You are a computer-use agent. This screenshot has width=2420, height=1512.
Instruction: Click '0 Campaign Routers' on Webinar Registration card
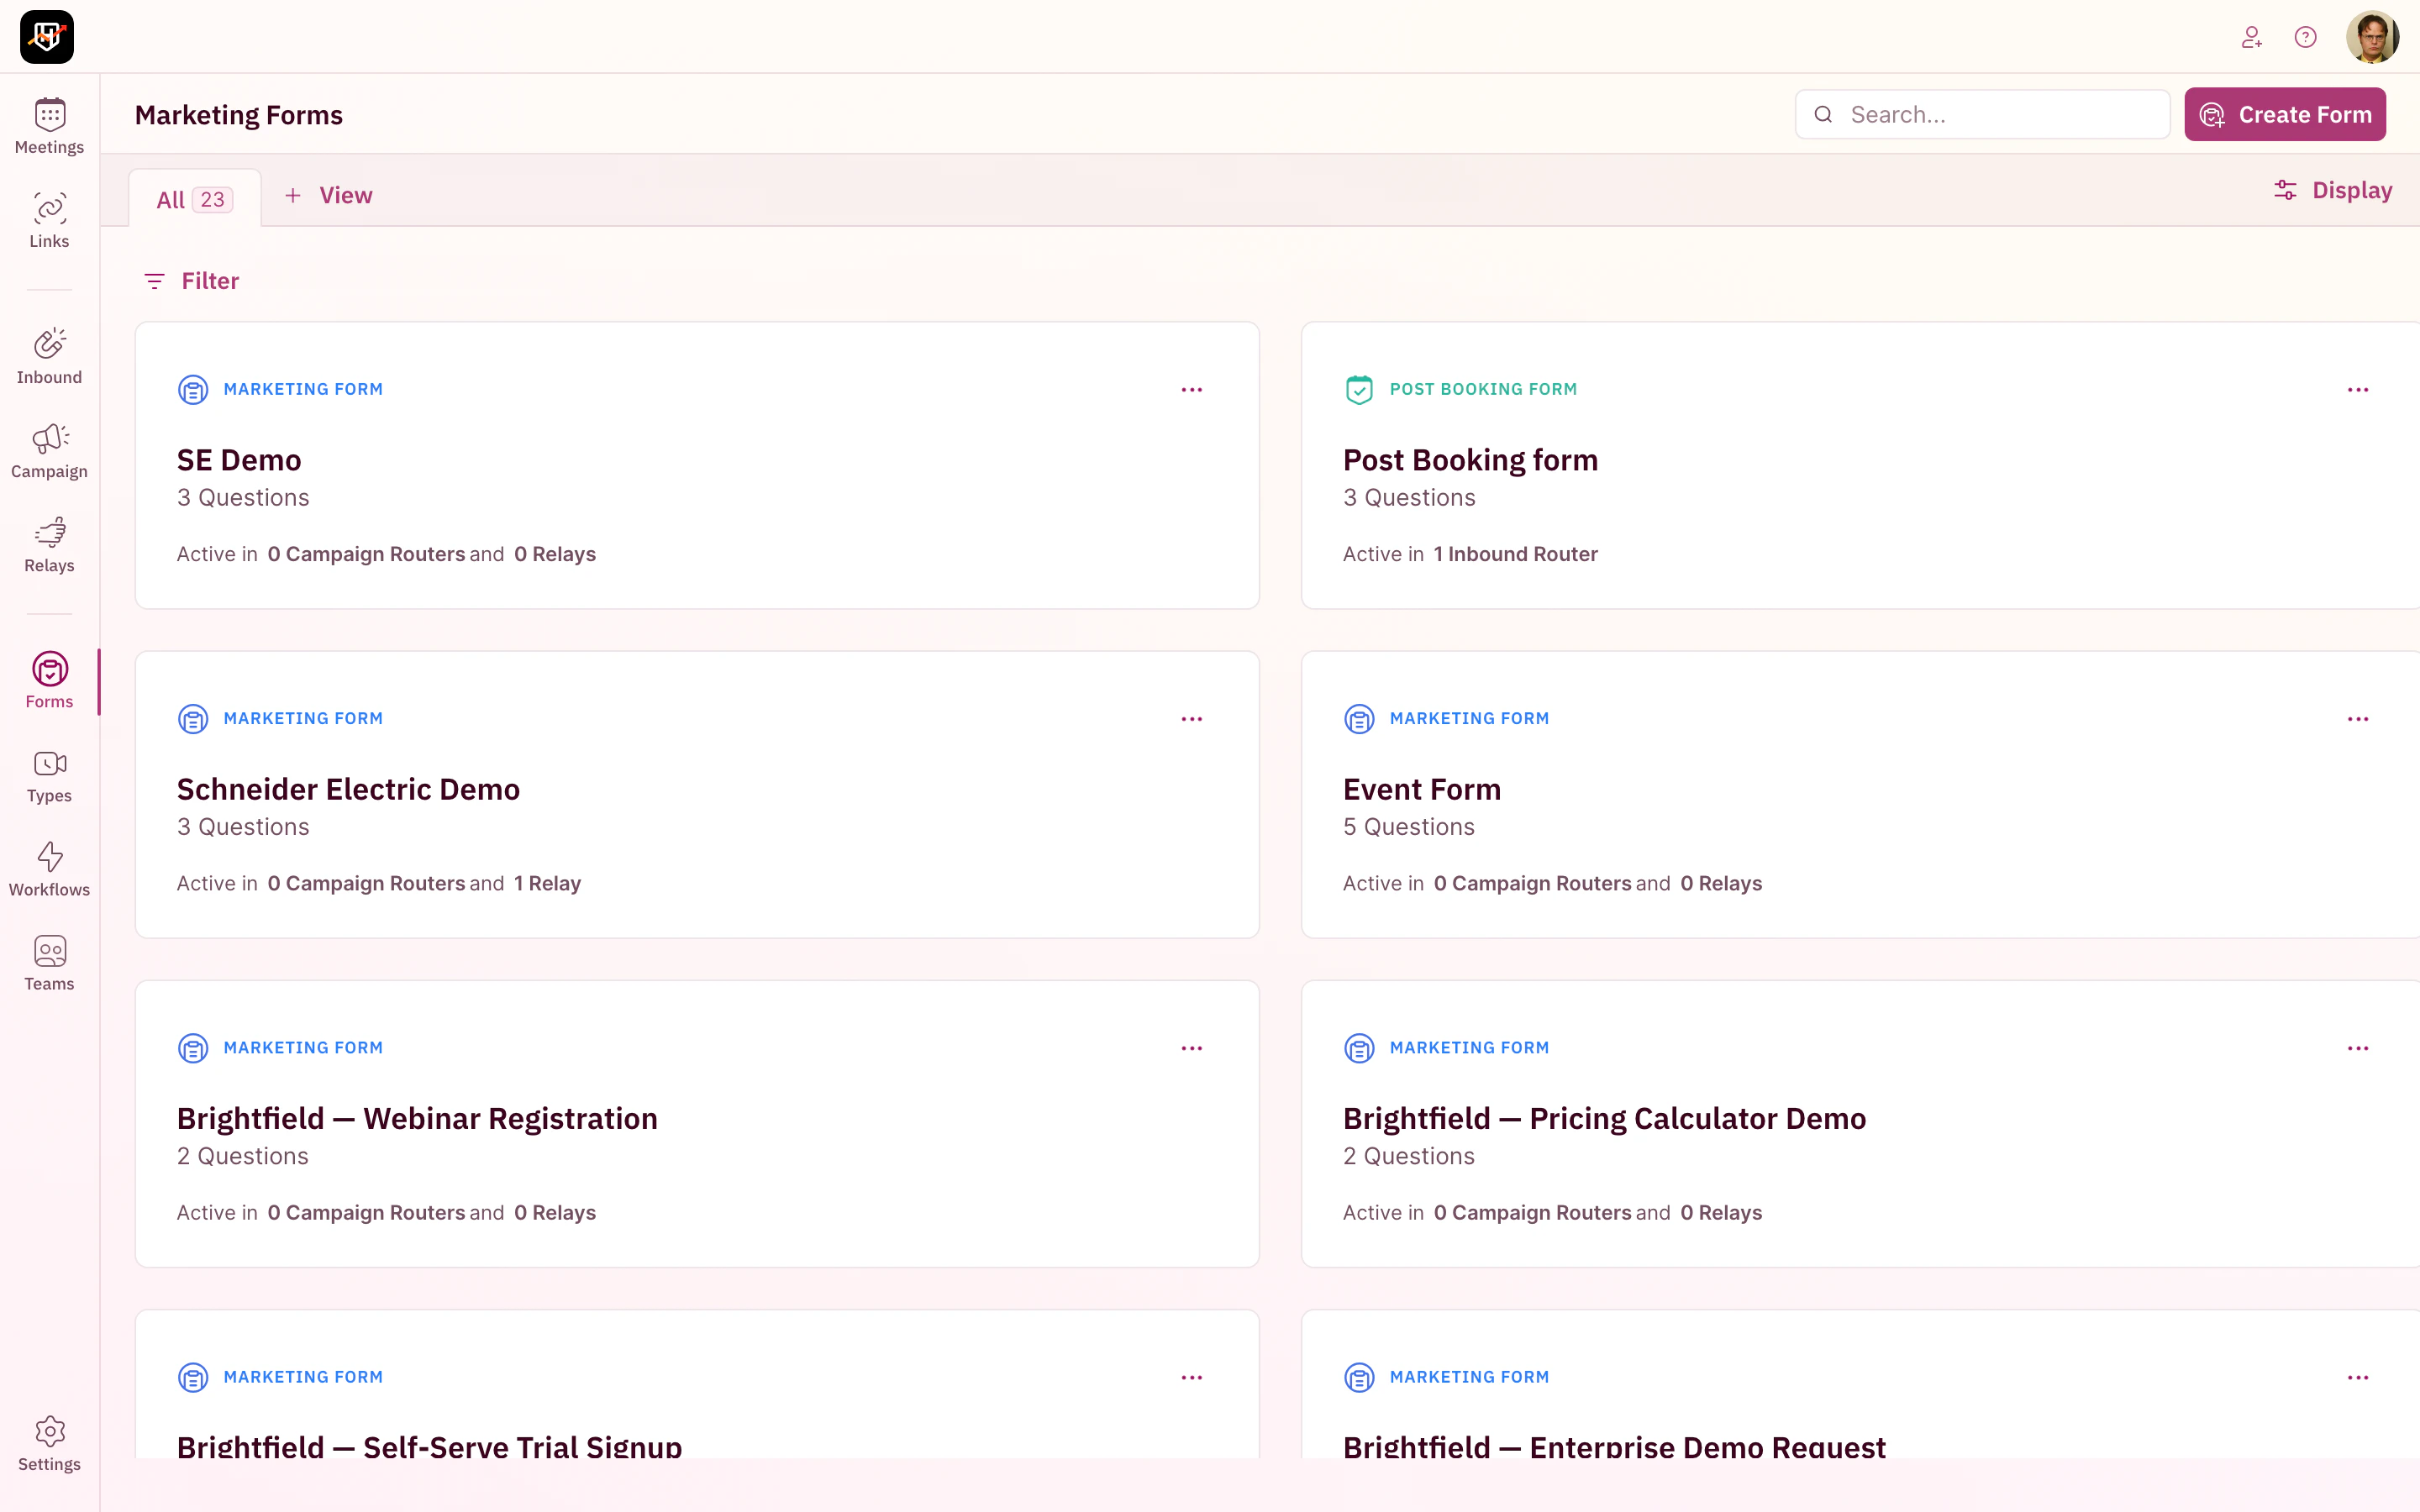(x=366, y=1212)
